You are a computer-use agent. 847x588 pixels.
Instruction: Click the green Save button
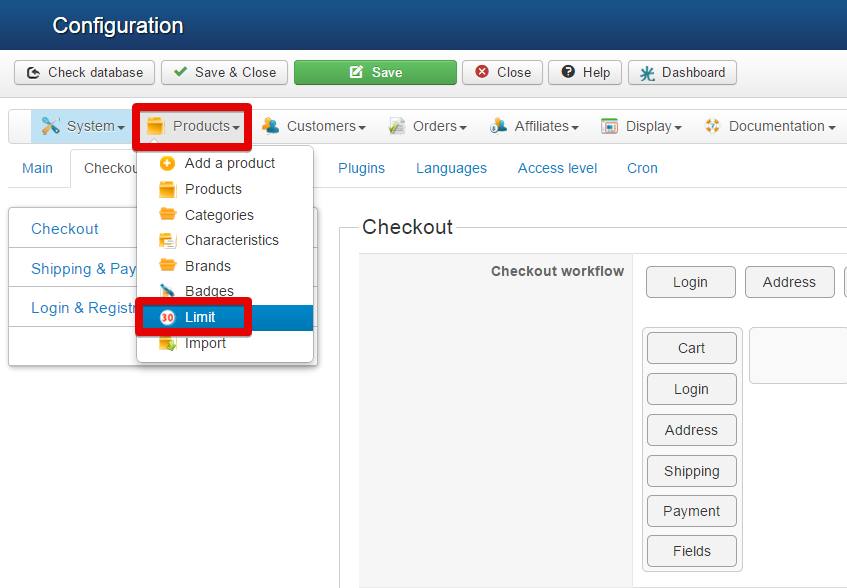375,72
